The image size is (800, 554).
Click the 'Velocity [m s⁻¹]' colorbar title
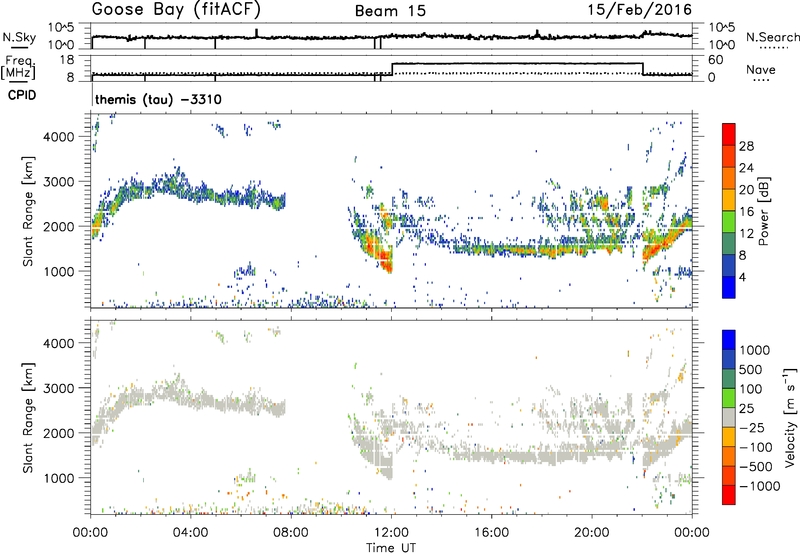pyautogui.click(x=790, y=417)
